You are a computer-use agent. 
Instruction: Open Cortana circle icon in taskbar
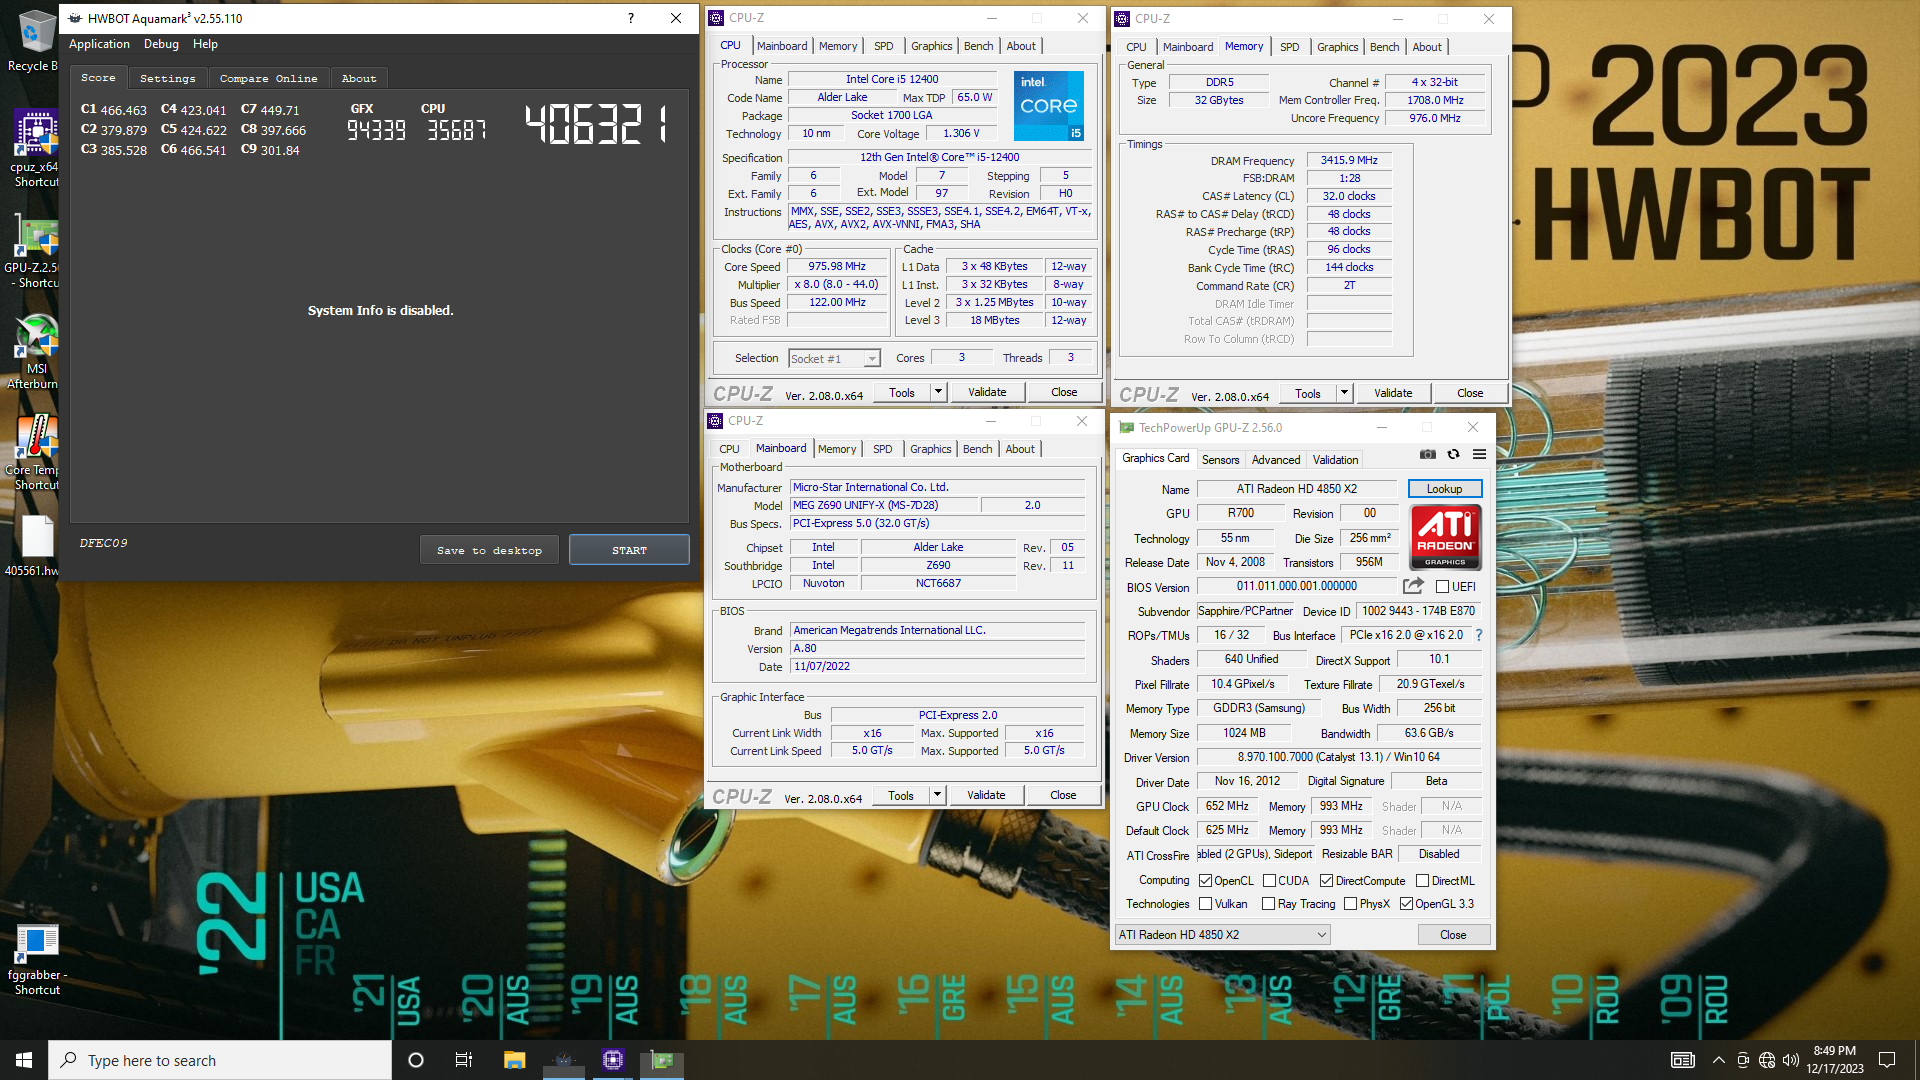pos(416,1060)
